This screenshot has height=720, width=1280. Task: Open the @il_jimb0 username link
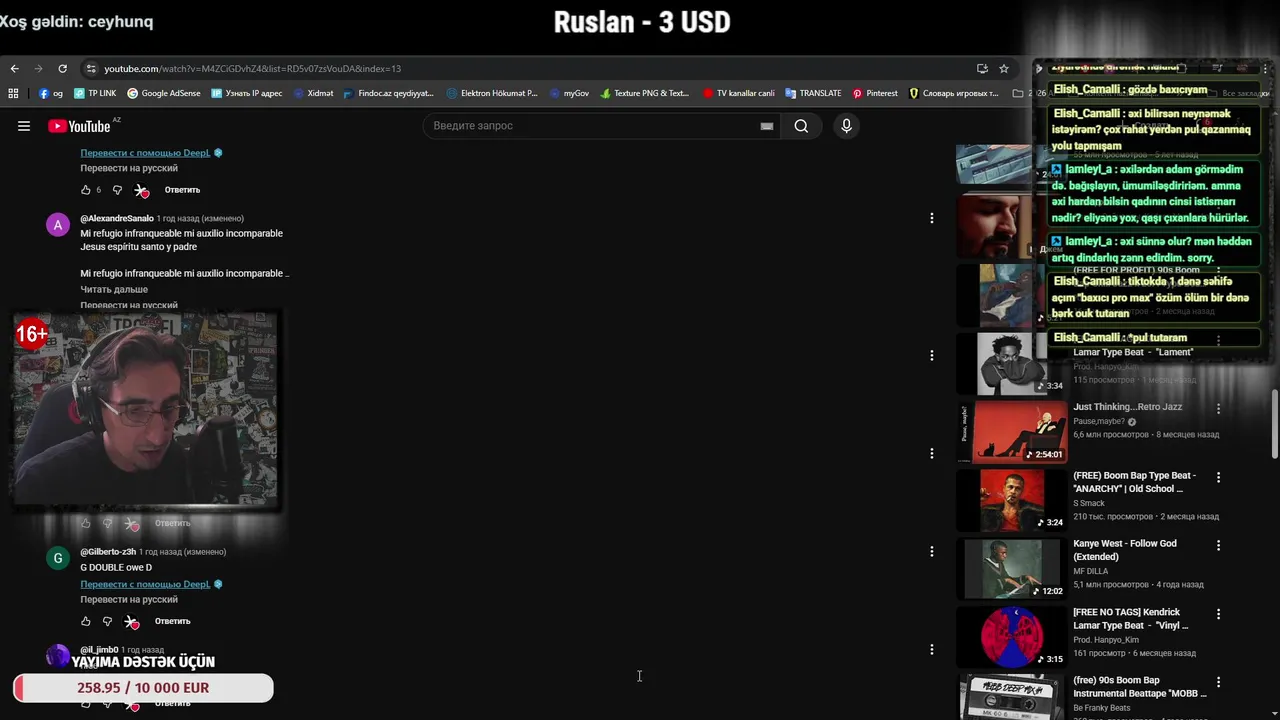(x=99, y=650)
